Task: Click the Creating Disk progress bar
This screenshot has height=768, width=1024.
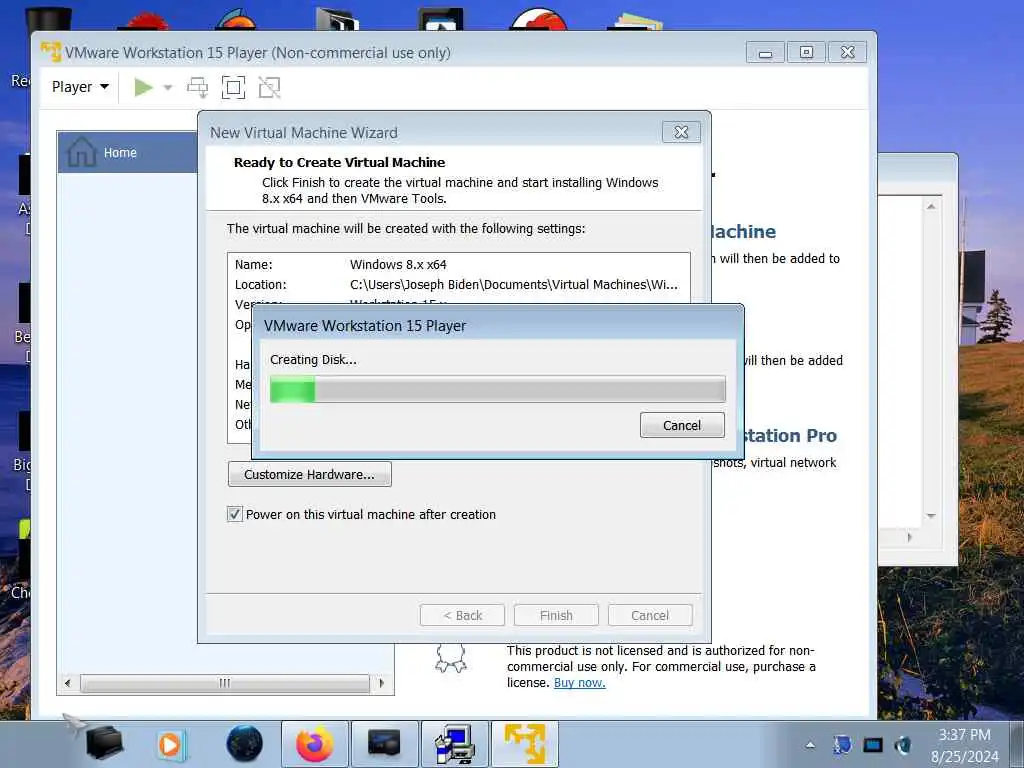Action: coord(498,390)
